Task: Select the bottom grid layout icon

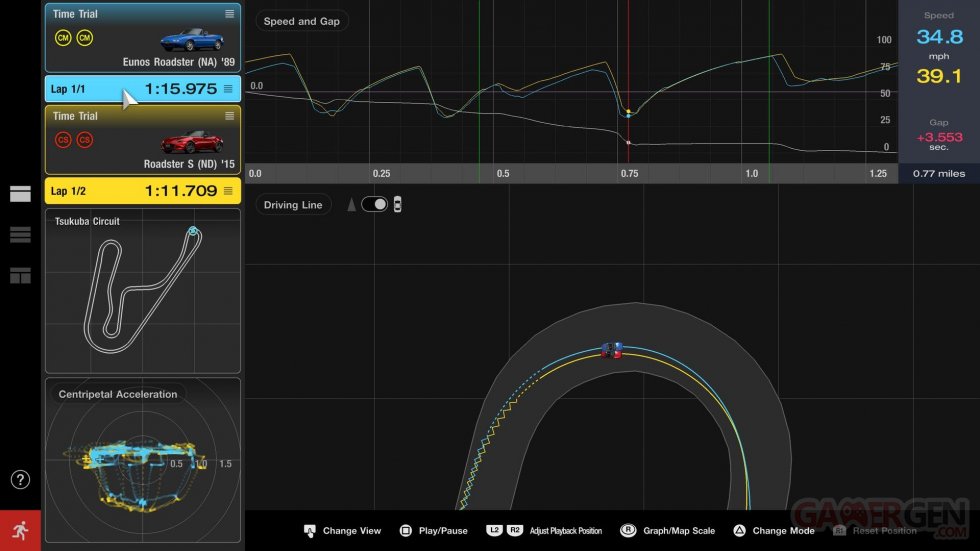Action: point(20,276)
